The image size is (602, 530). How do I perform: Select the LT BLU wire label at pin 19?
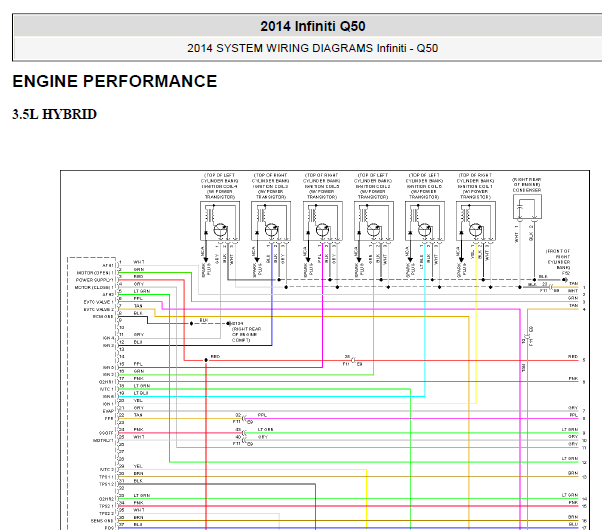point(142,393)
